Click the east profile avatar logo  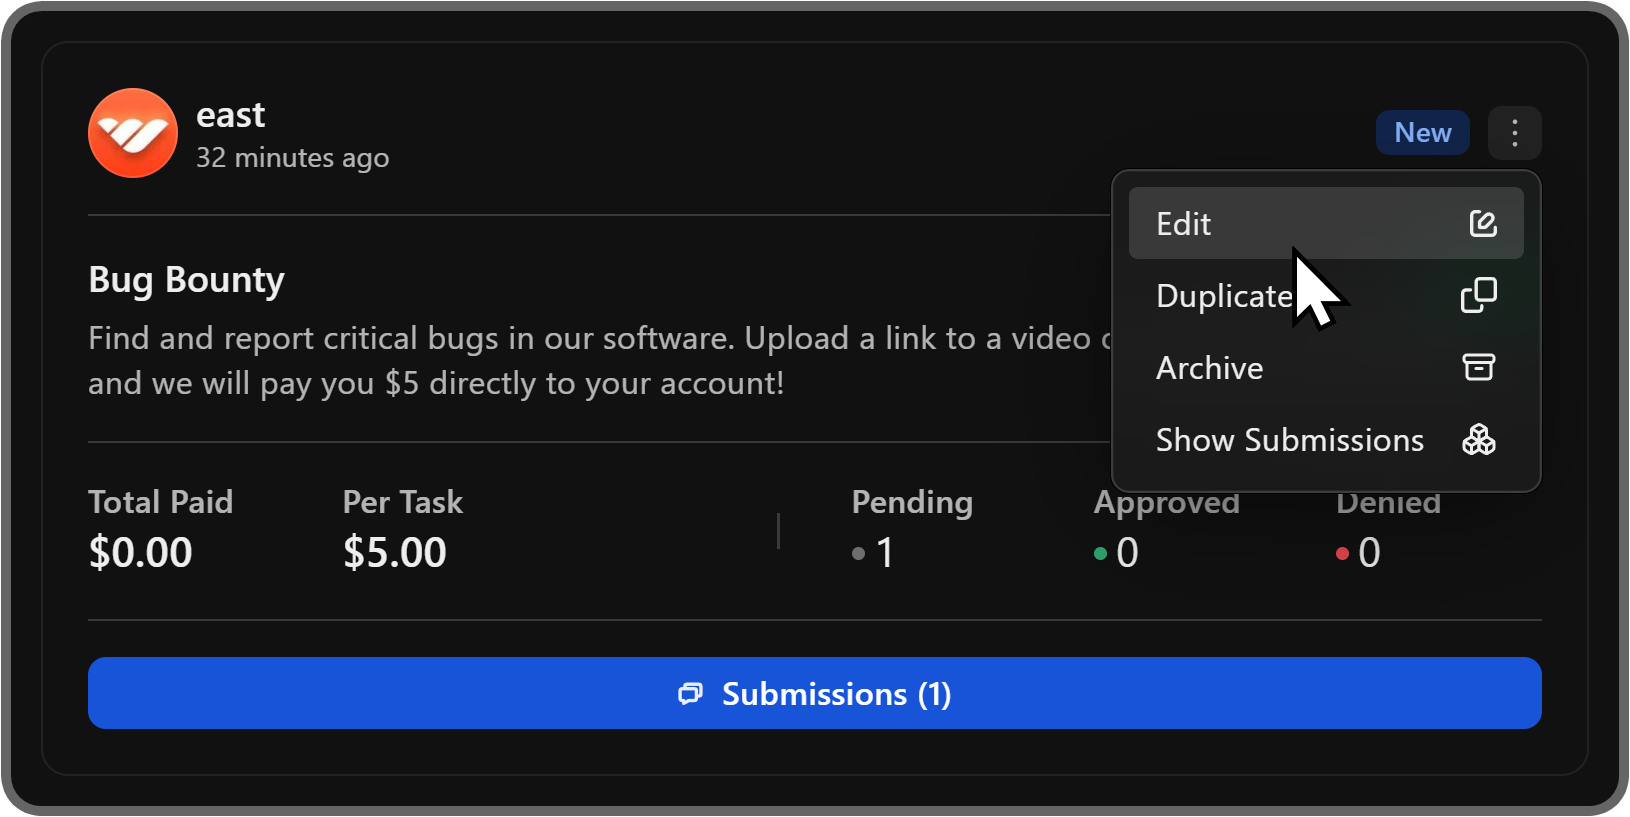tap(133, 133)
